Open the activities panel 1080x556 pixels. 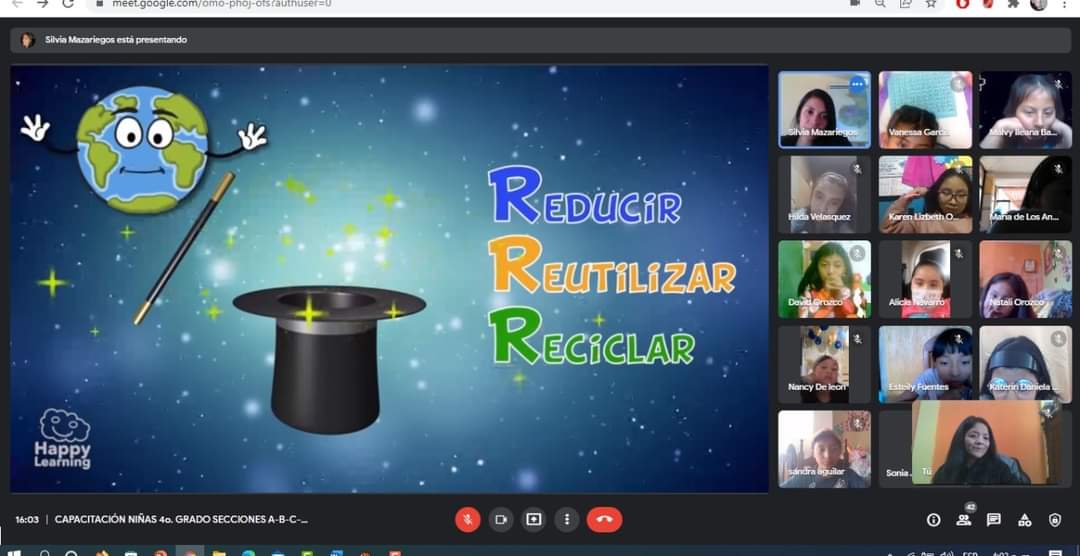(1024, 520)
